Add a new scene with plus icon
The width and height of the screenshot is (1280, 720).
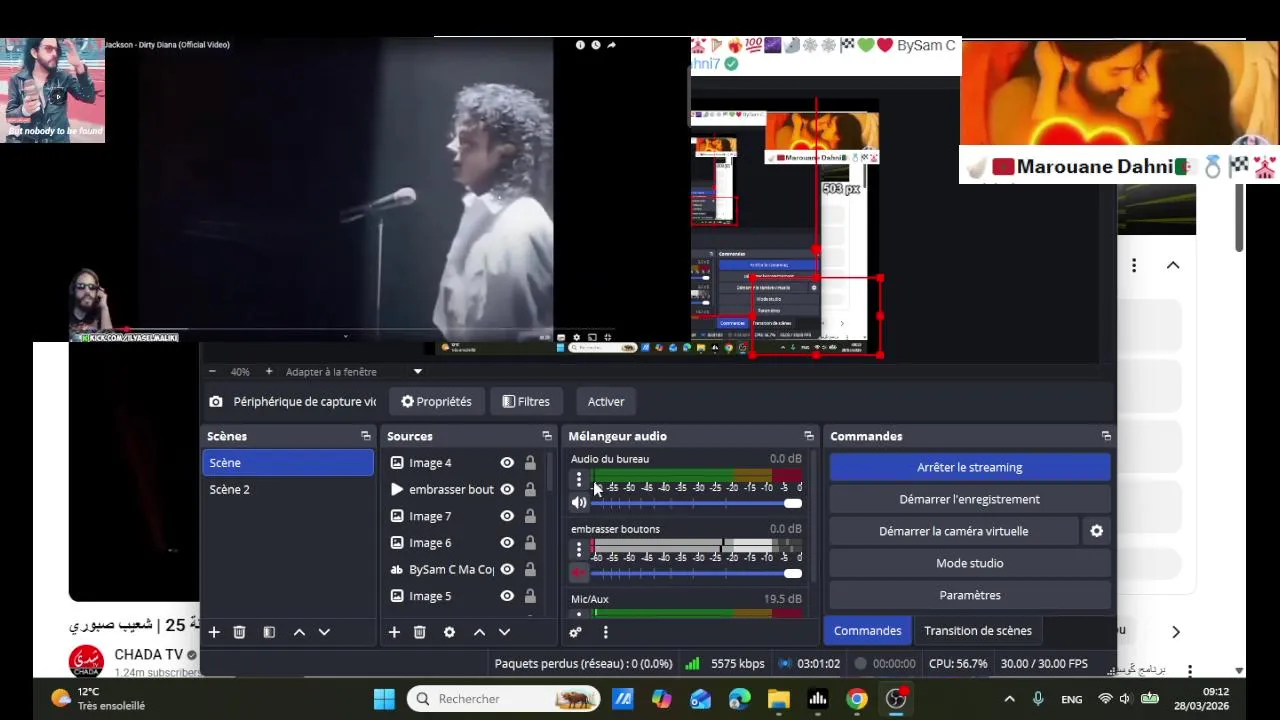tap(213, 632)
